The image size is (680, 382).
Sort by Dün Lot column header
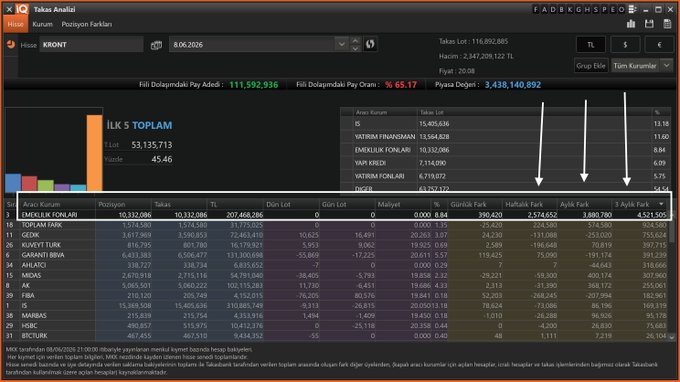[291, 204]
